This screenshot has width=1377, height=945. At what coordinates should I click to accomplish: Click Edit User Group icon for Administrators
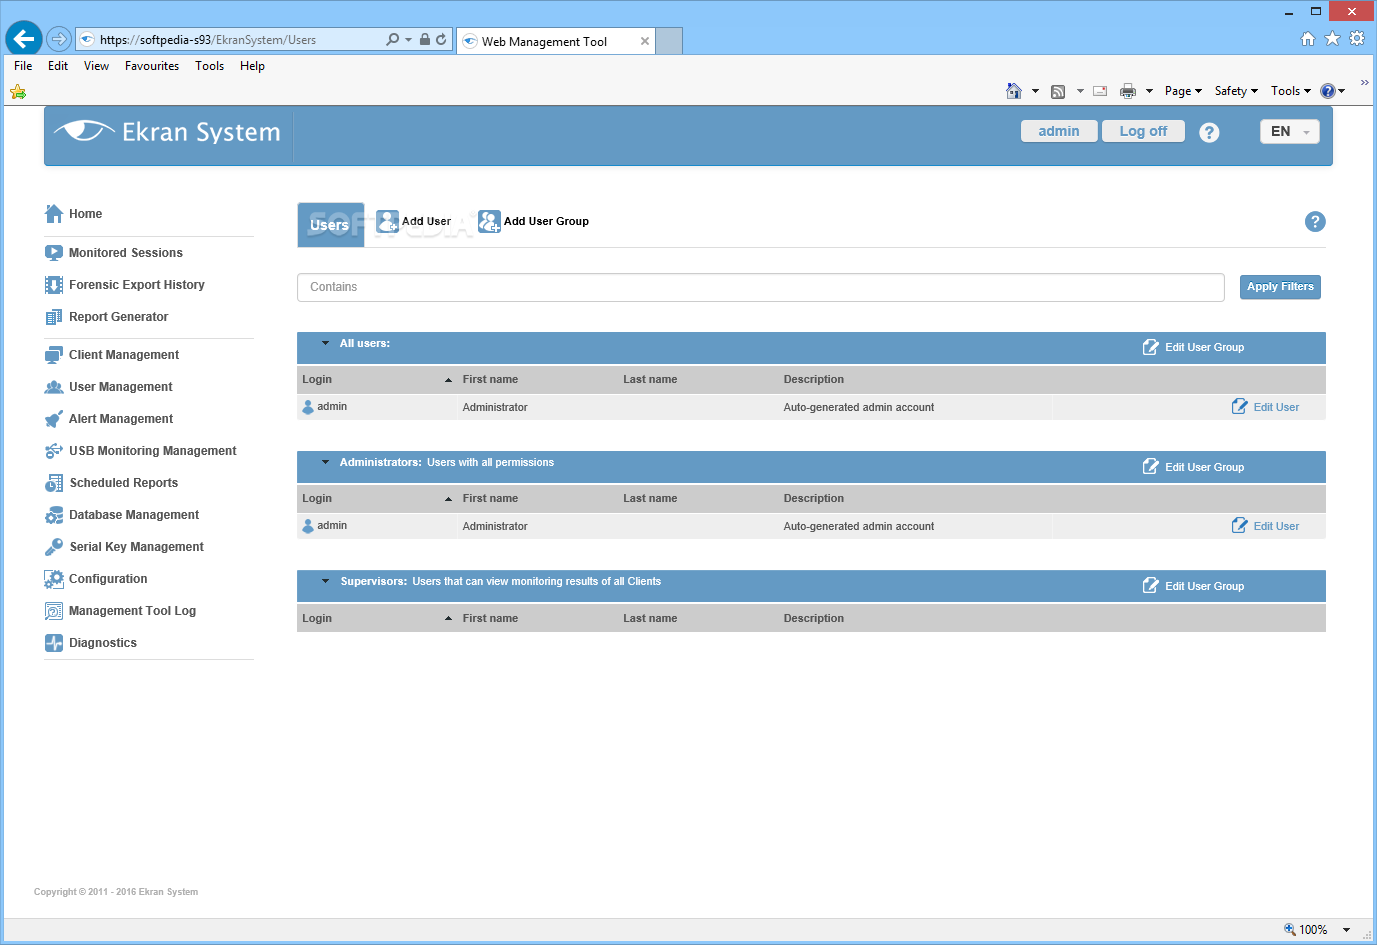pyautogui.click(x=1151, y=466)
